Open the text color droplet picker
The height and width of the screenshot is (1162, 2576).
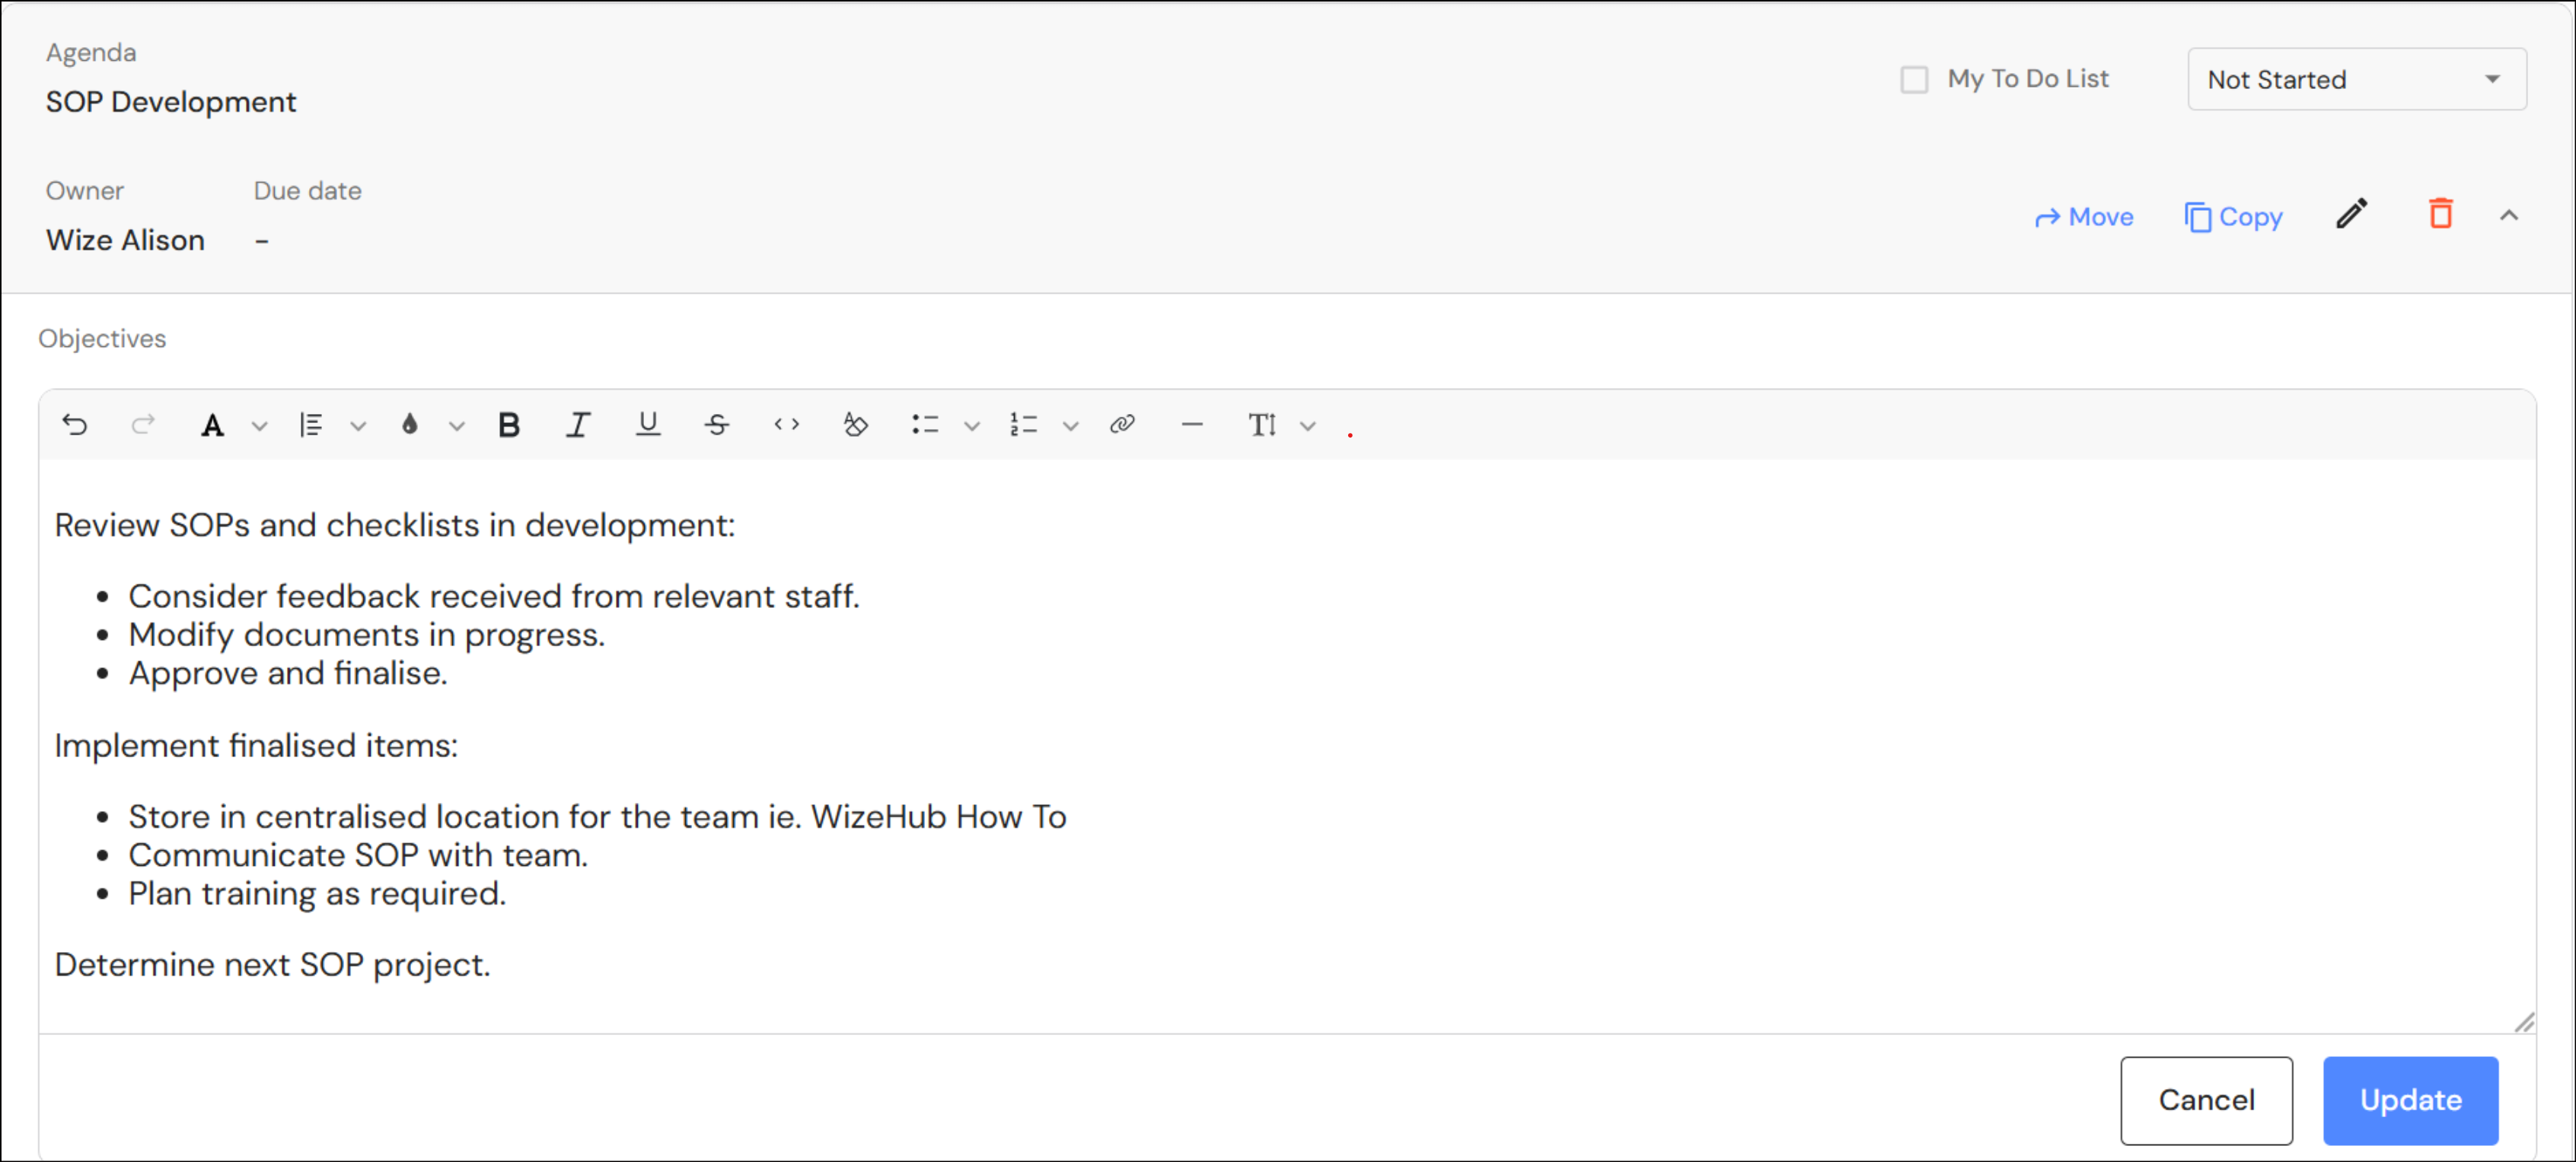pos(410,425)
